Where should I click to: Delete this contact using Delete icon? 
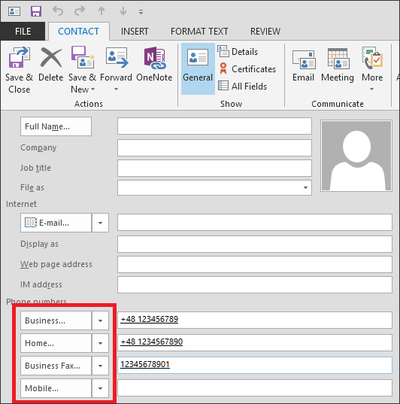(51, 57)
